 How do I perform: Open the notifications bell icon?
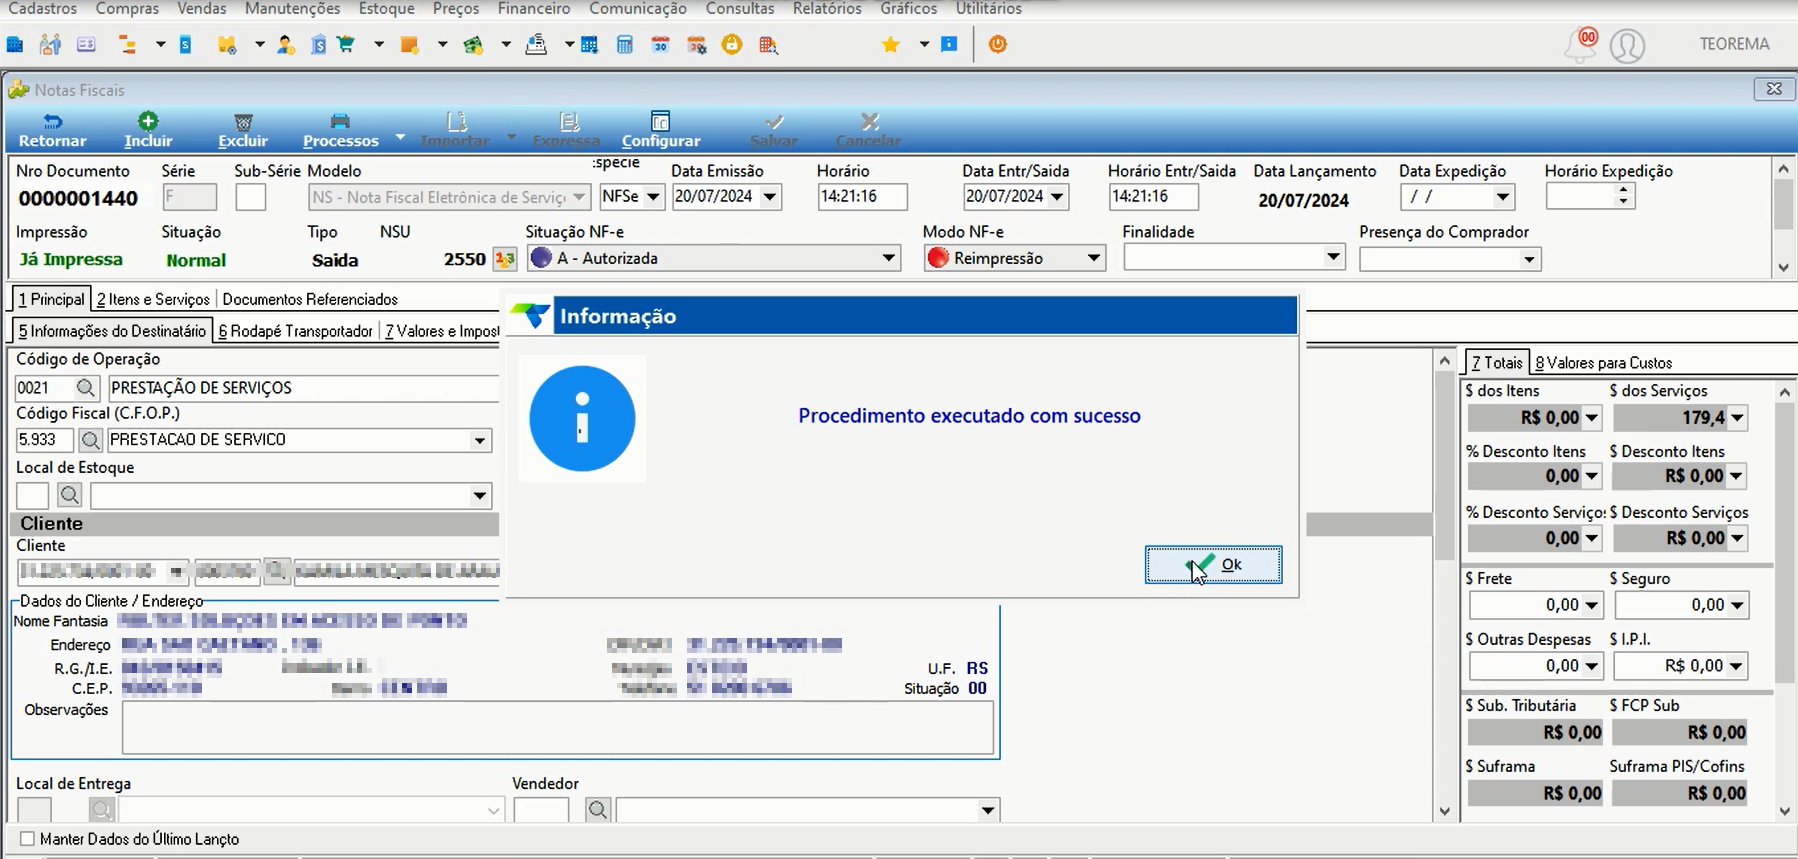[1581, 45]
